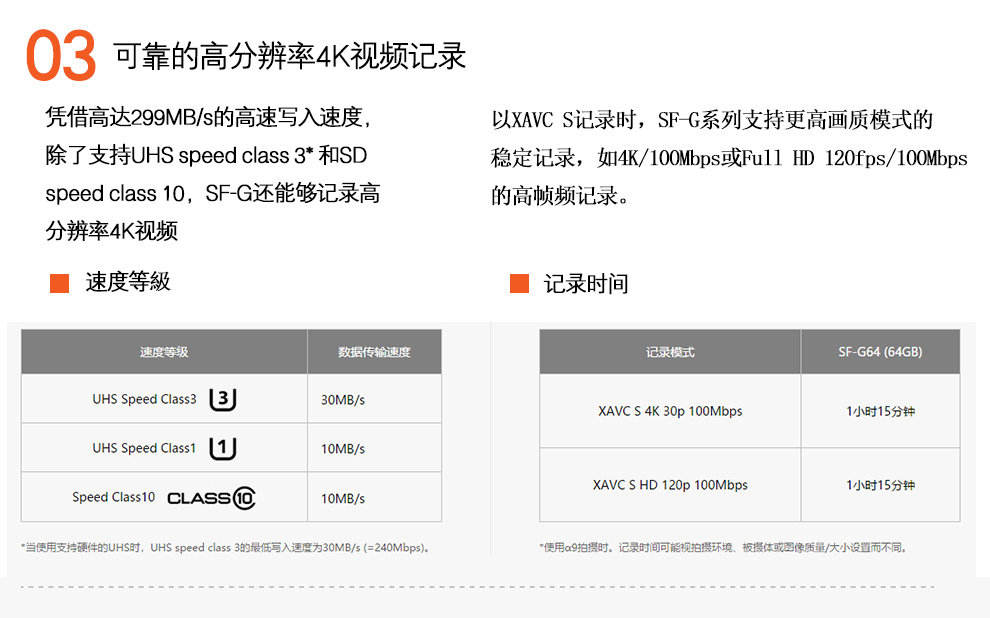Click the UHS Speed Class 1 logo icon
990x618 pixels.
click(223, 448)
